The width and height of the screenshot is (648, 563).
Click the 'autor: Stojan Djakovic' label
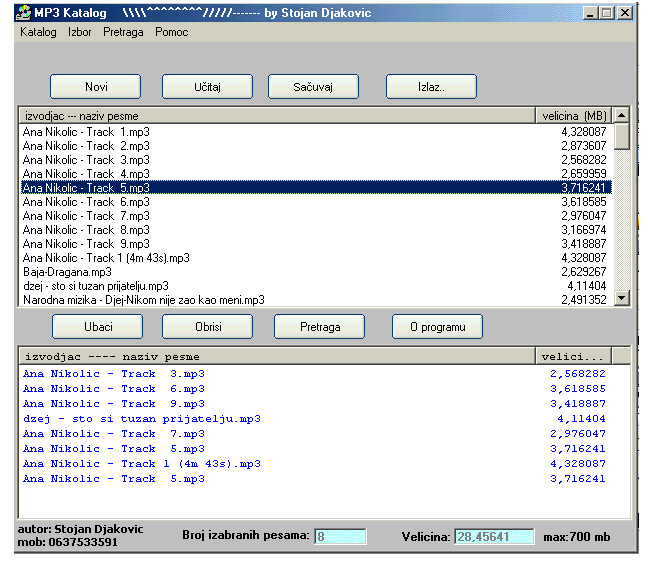pos(81,529)
